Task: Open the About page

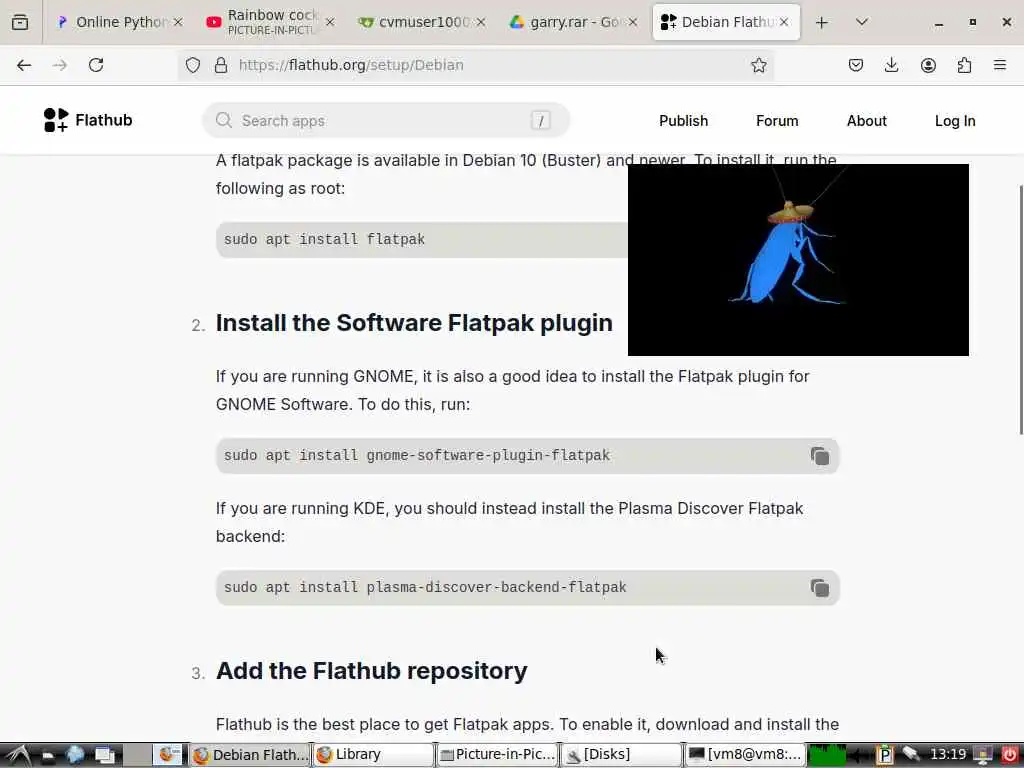Action: (867, 121)
